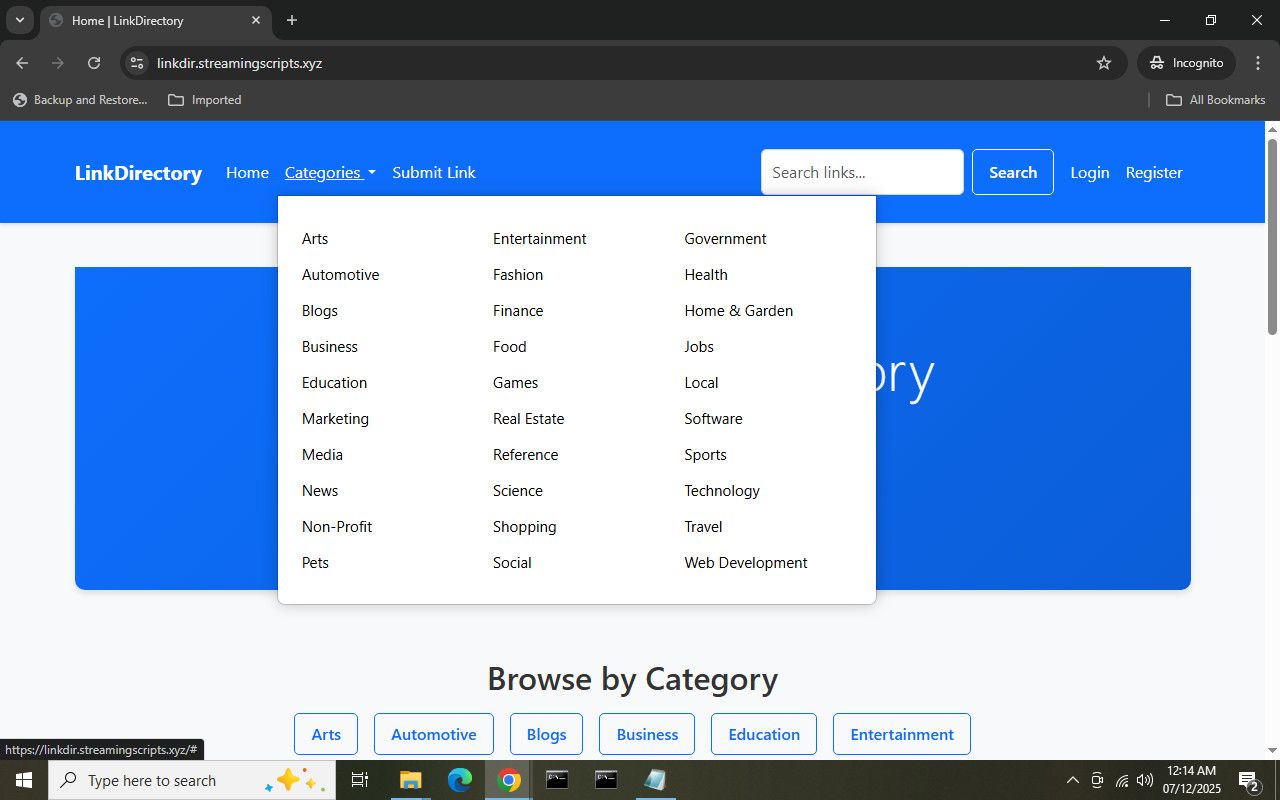Click the Windows Task View icon
This screenshot has height=800, width=1280.
(360, 780)
